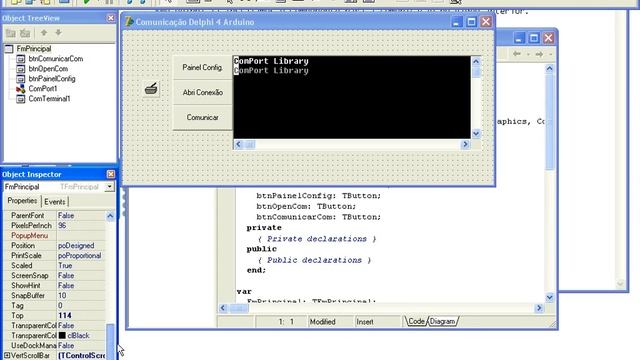This screenshot has height=360, width=640.
Task: Switch to Diagram tab in editor
Action: pos(442,321)
